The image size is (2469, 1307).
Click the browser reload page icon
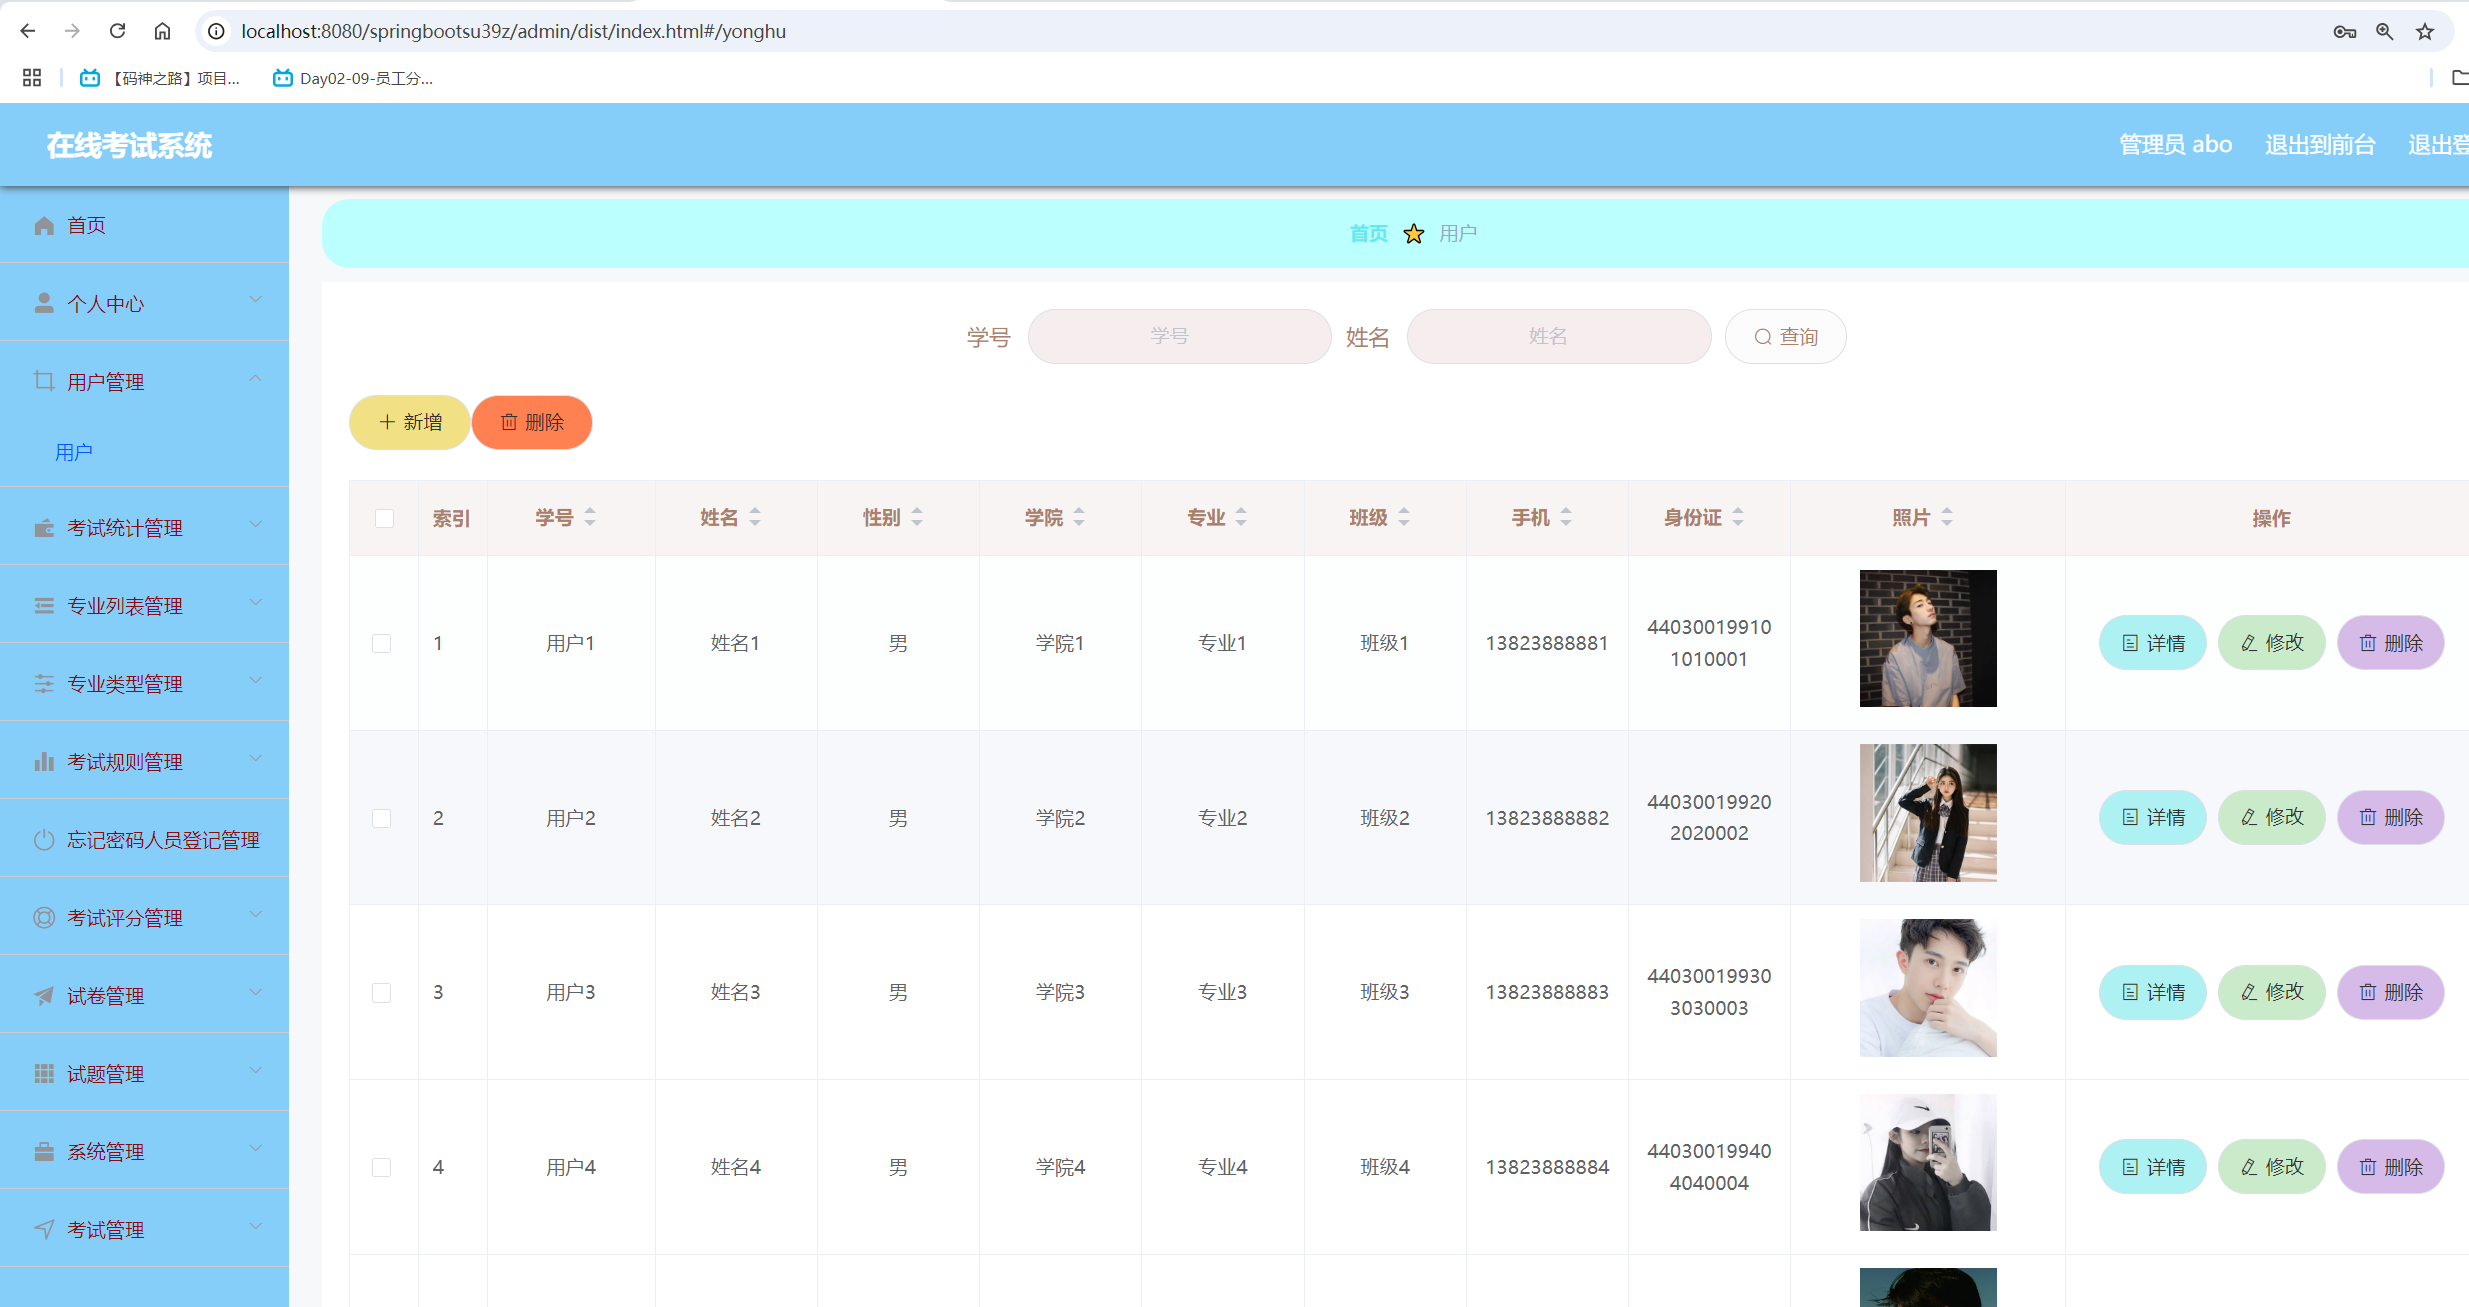tap(117, 31)
